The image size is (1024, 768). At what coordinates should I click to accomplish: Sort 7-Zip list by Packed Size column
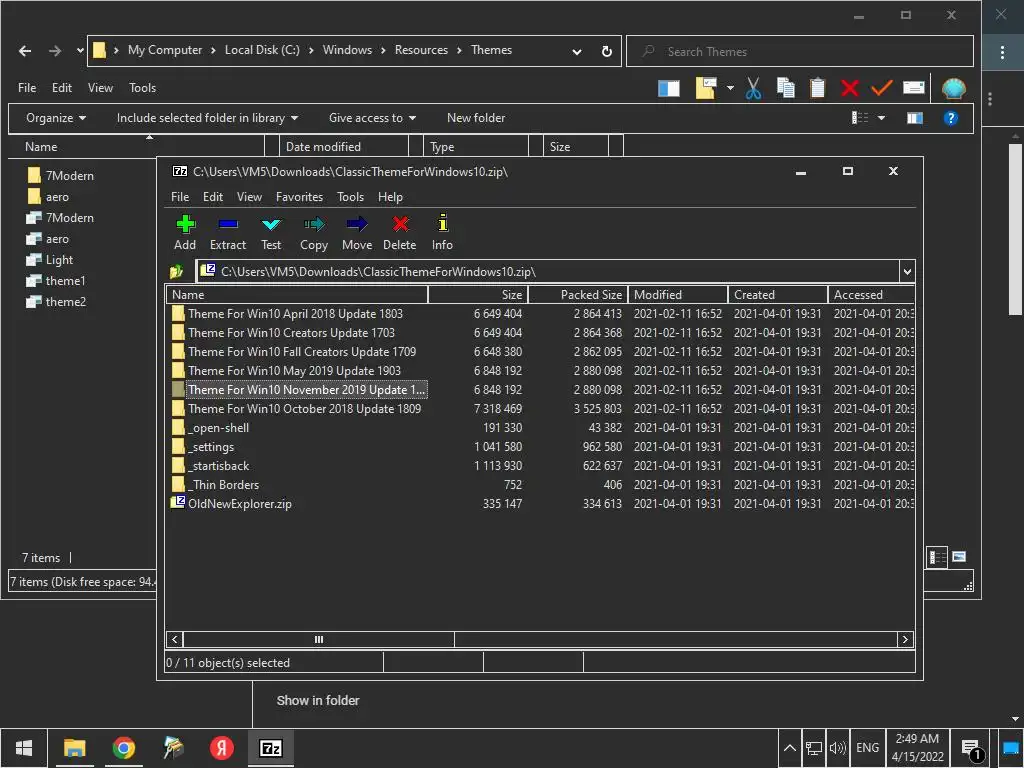click(x=578, y=295)
